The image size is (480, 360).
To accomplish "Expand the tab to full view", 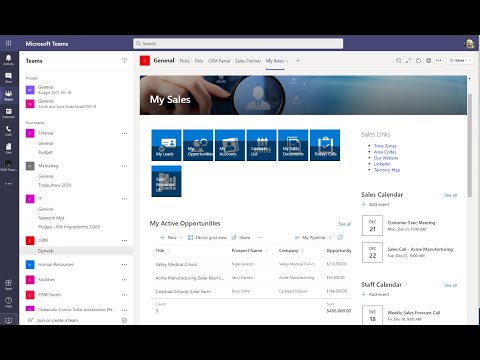I will tap(408, 61).
